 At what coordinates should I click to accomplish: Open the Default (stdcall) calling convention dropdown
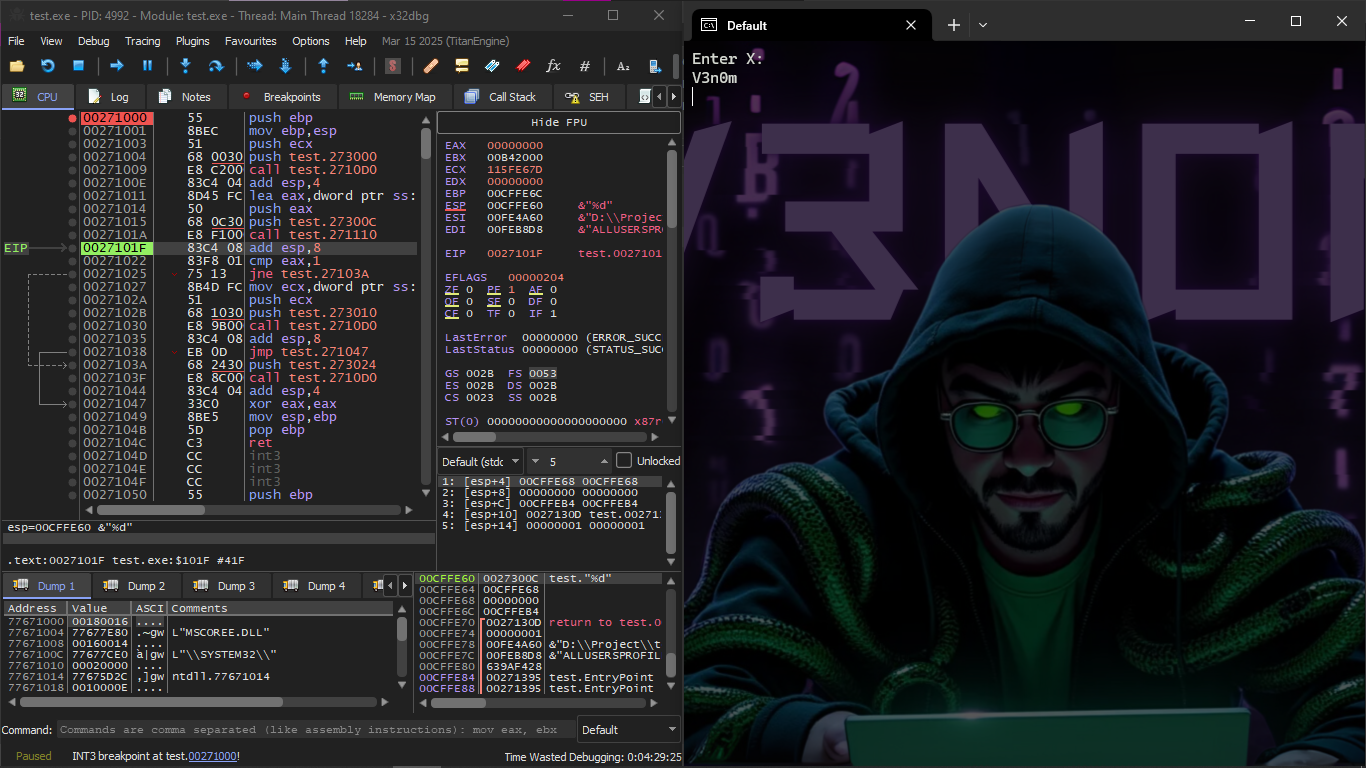coord(481,461)
